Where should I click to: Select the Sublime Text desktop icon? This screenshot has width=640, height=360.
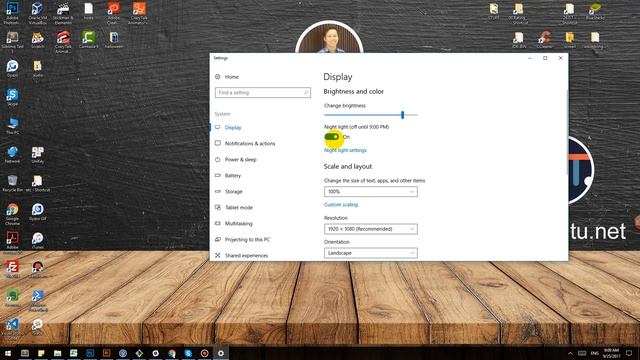[12, 41]
